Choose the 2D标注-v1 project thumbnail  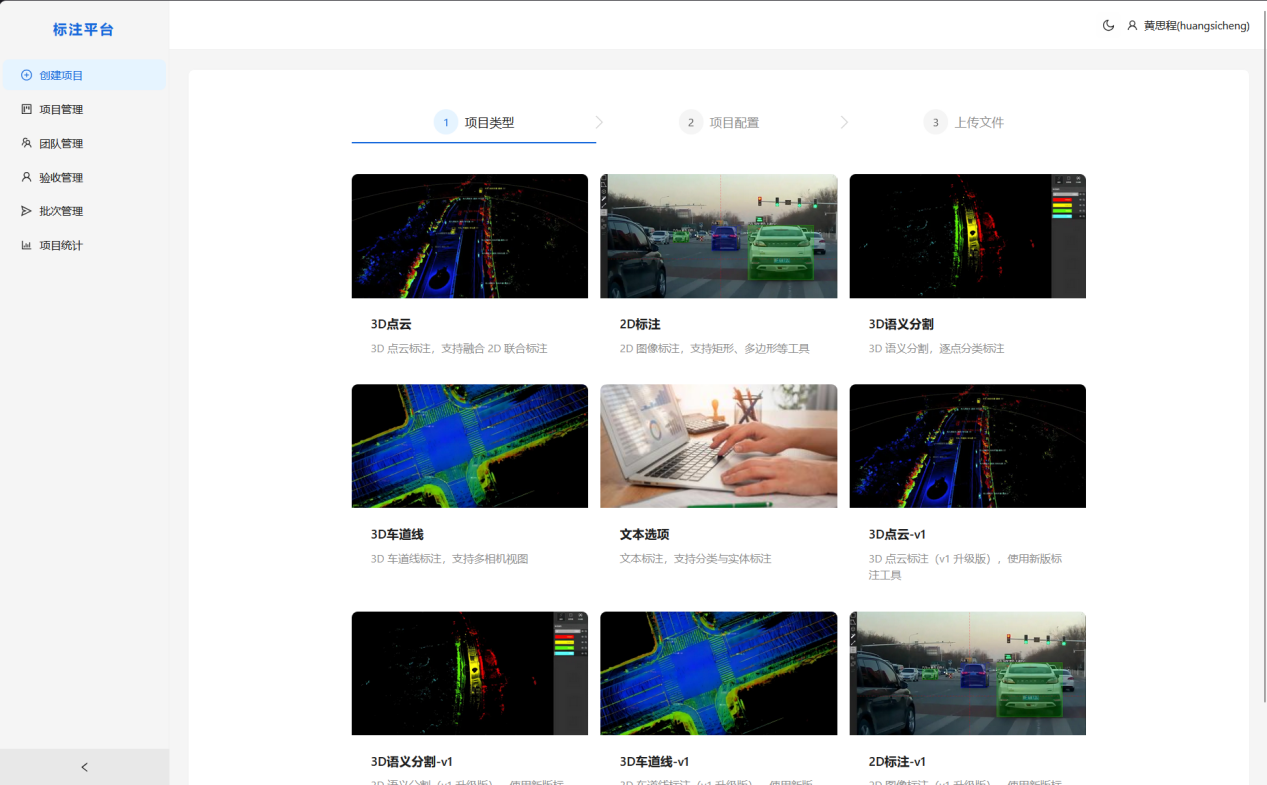point(968,673)
